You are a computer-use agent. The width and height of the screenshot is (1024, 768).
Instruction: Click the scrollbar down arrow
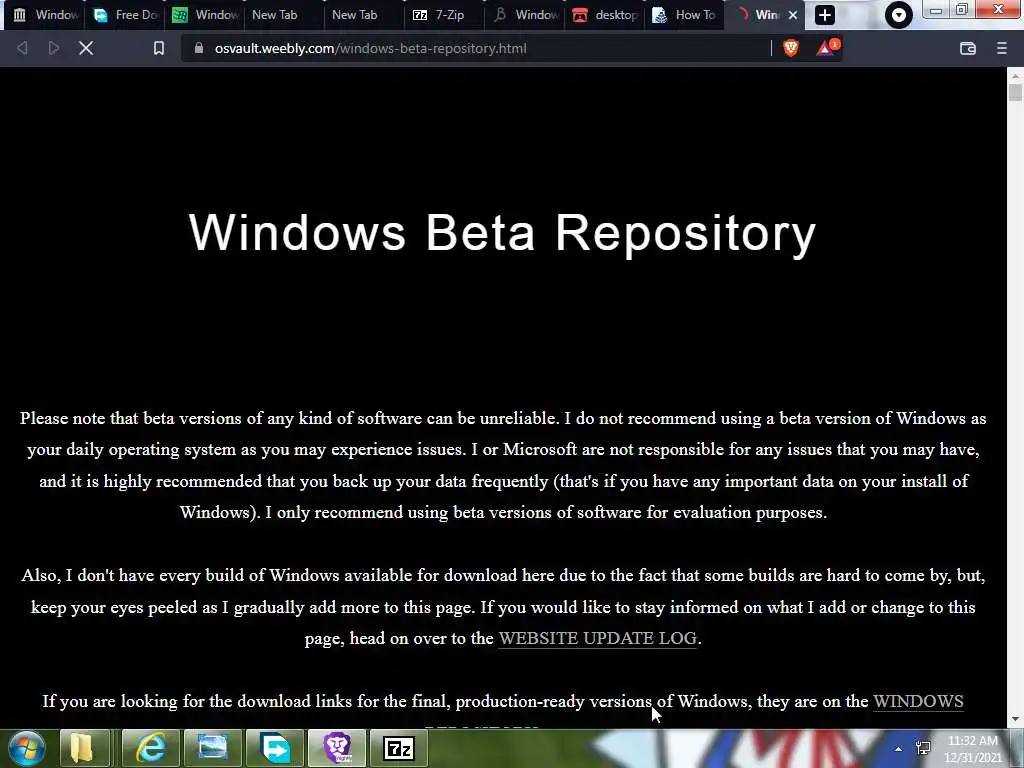1015,720
